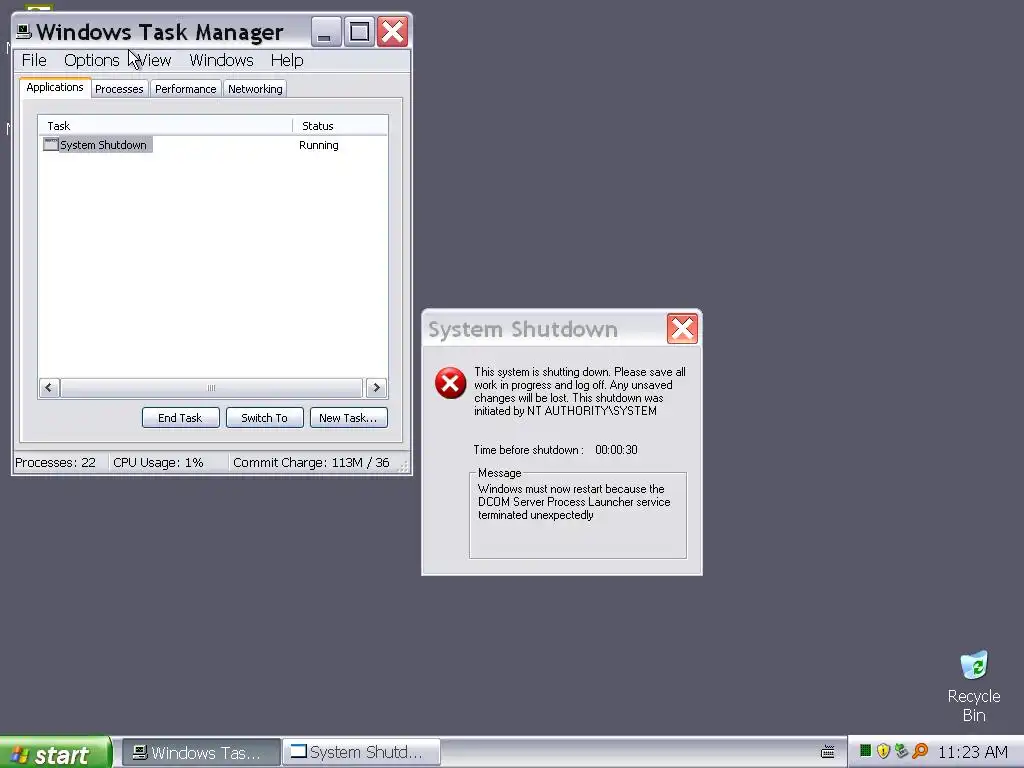Viewport: 1024px width, 768px height.
Task: Switch to the Processes tab
Action: click(x=119, y=89)
